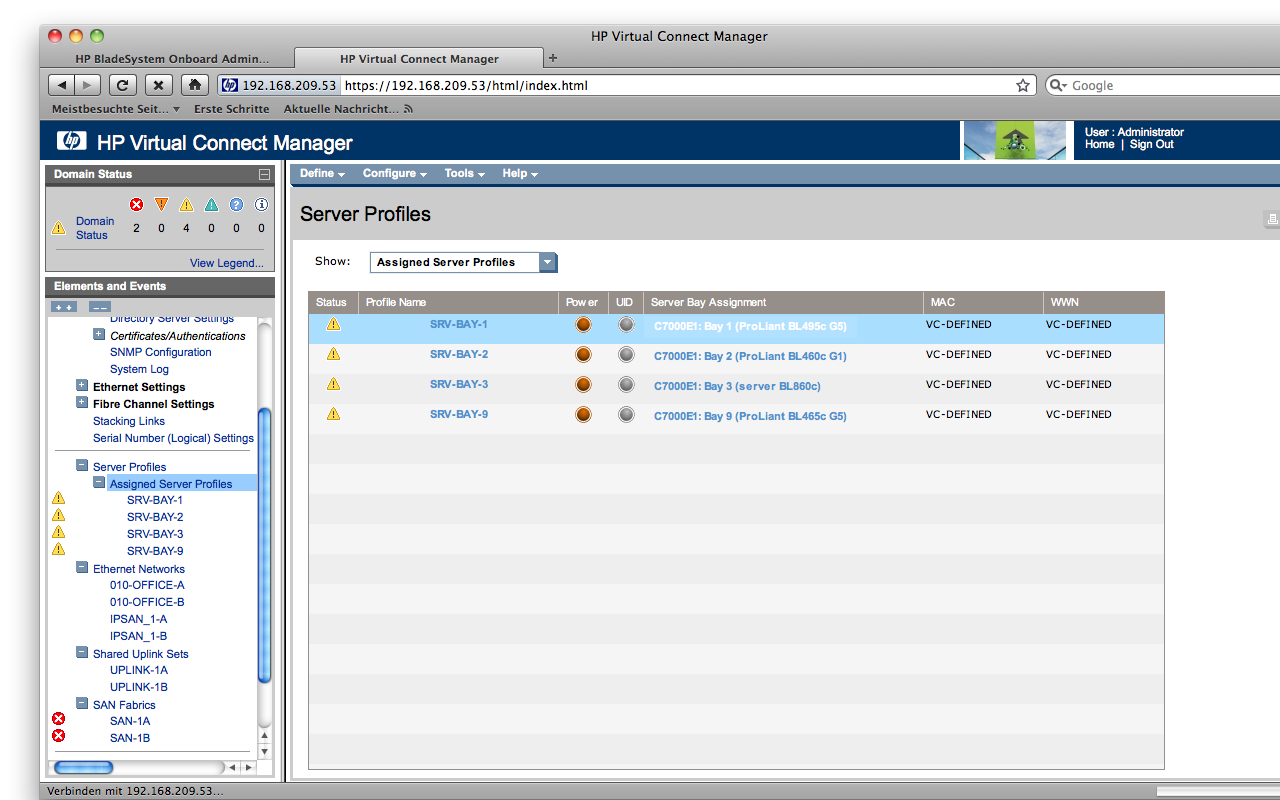Go to the browser Home page icon

coord(196,85)
